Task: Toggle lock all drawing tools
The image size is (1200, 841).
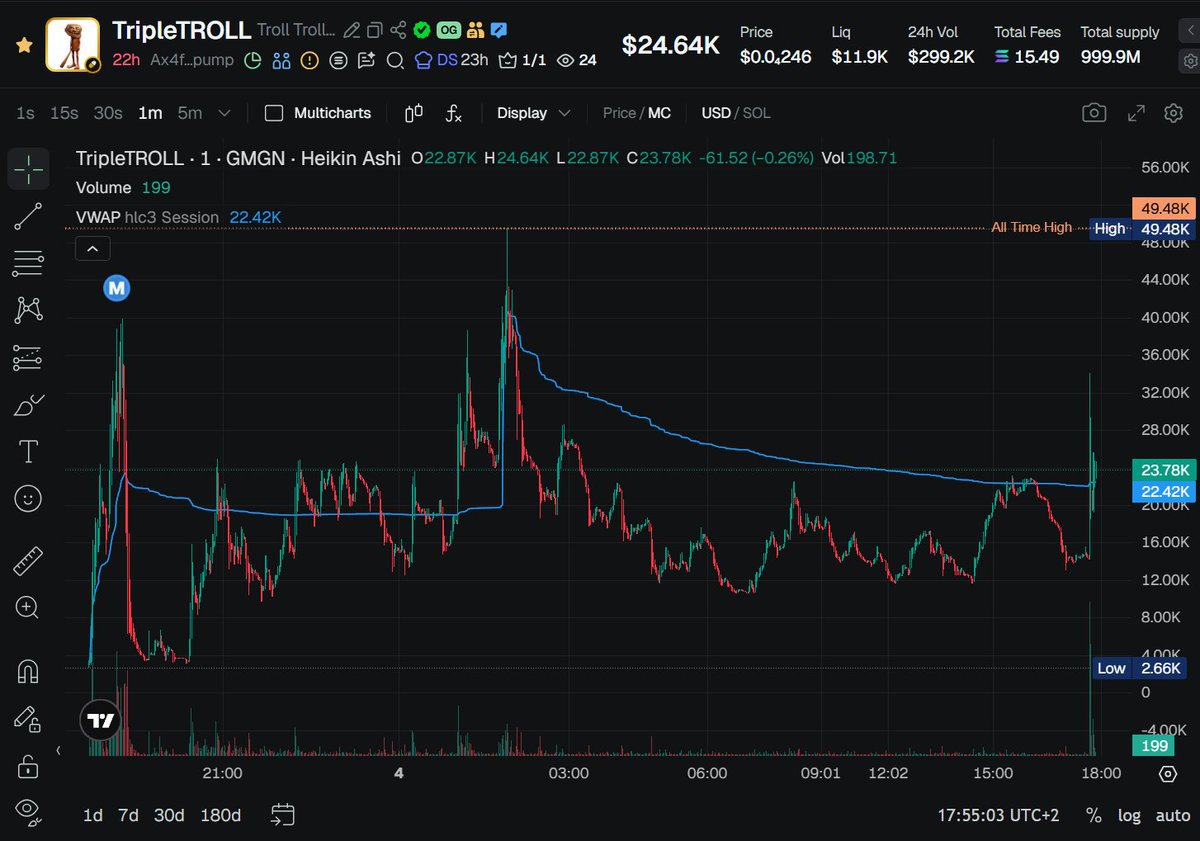Action: (28, 767)
